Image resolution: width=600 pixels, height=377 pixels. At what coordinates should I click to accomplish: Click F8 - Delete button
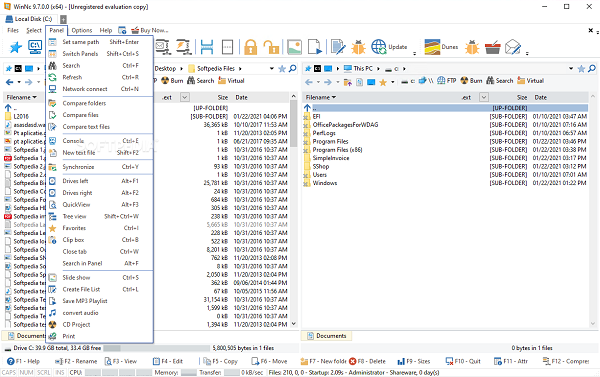pyautogui.click(x=367, y=361)
